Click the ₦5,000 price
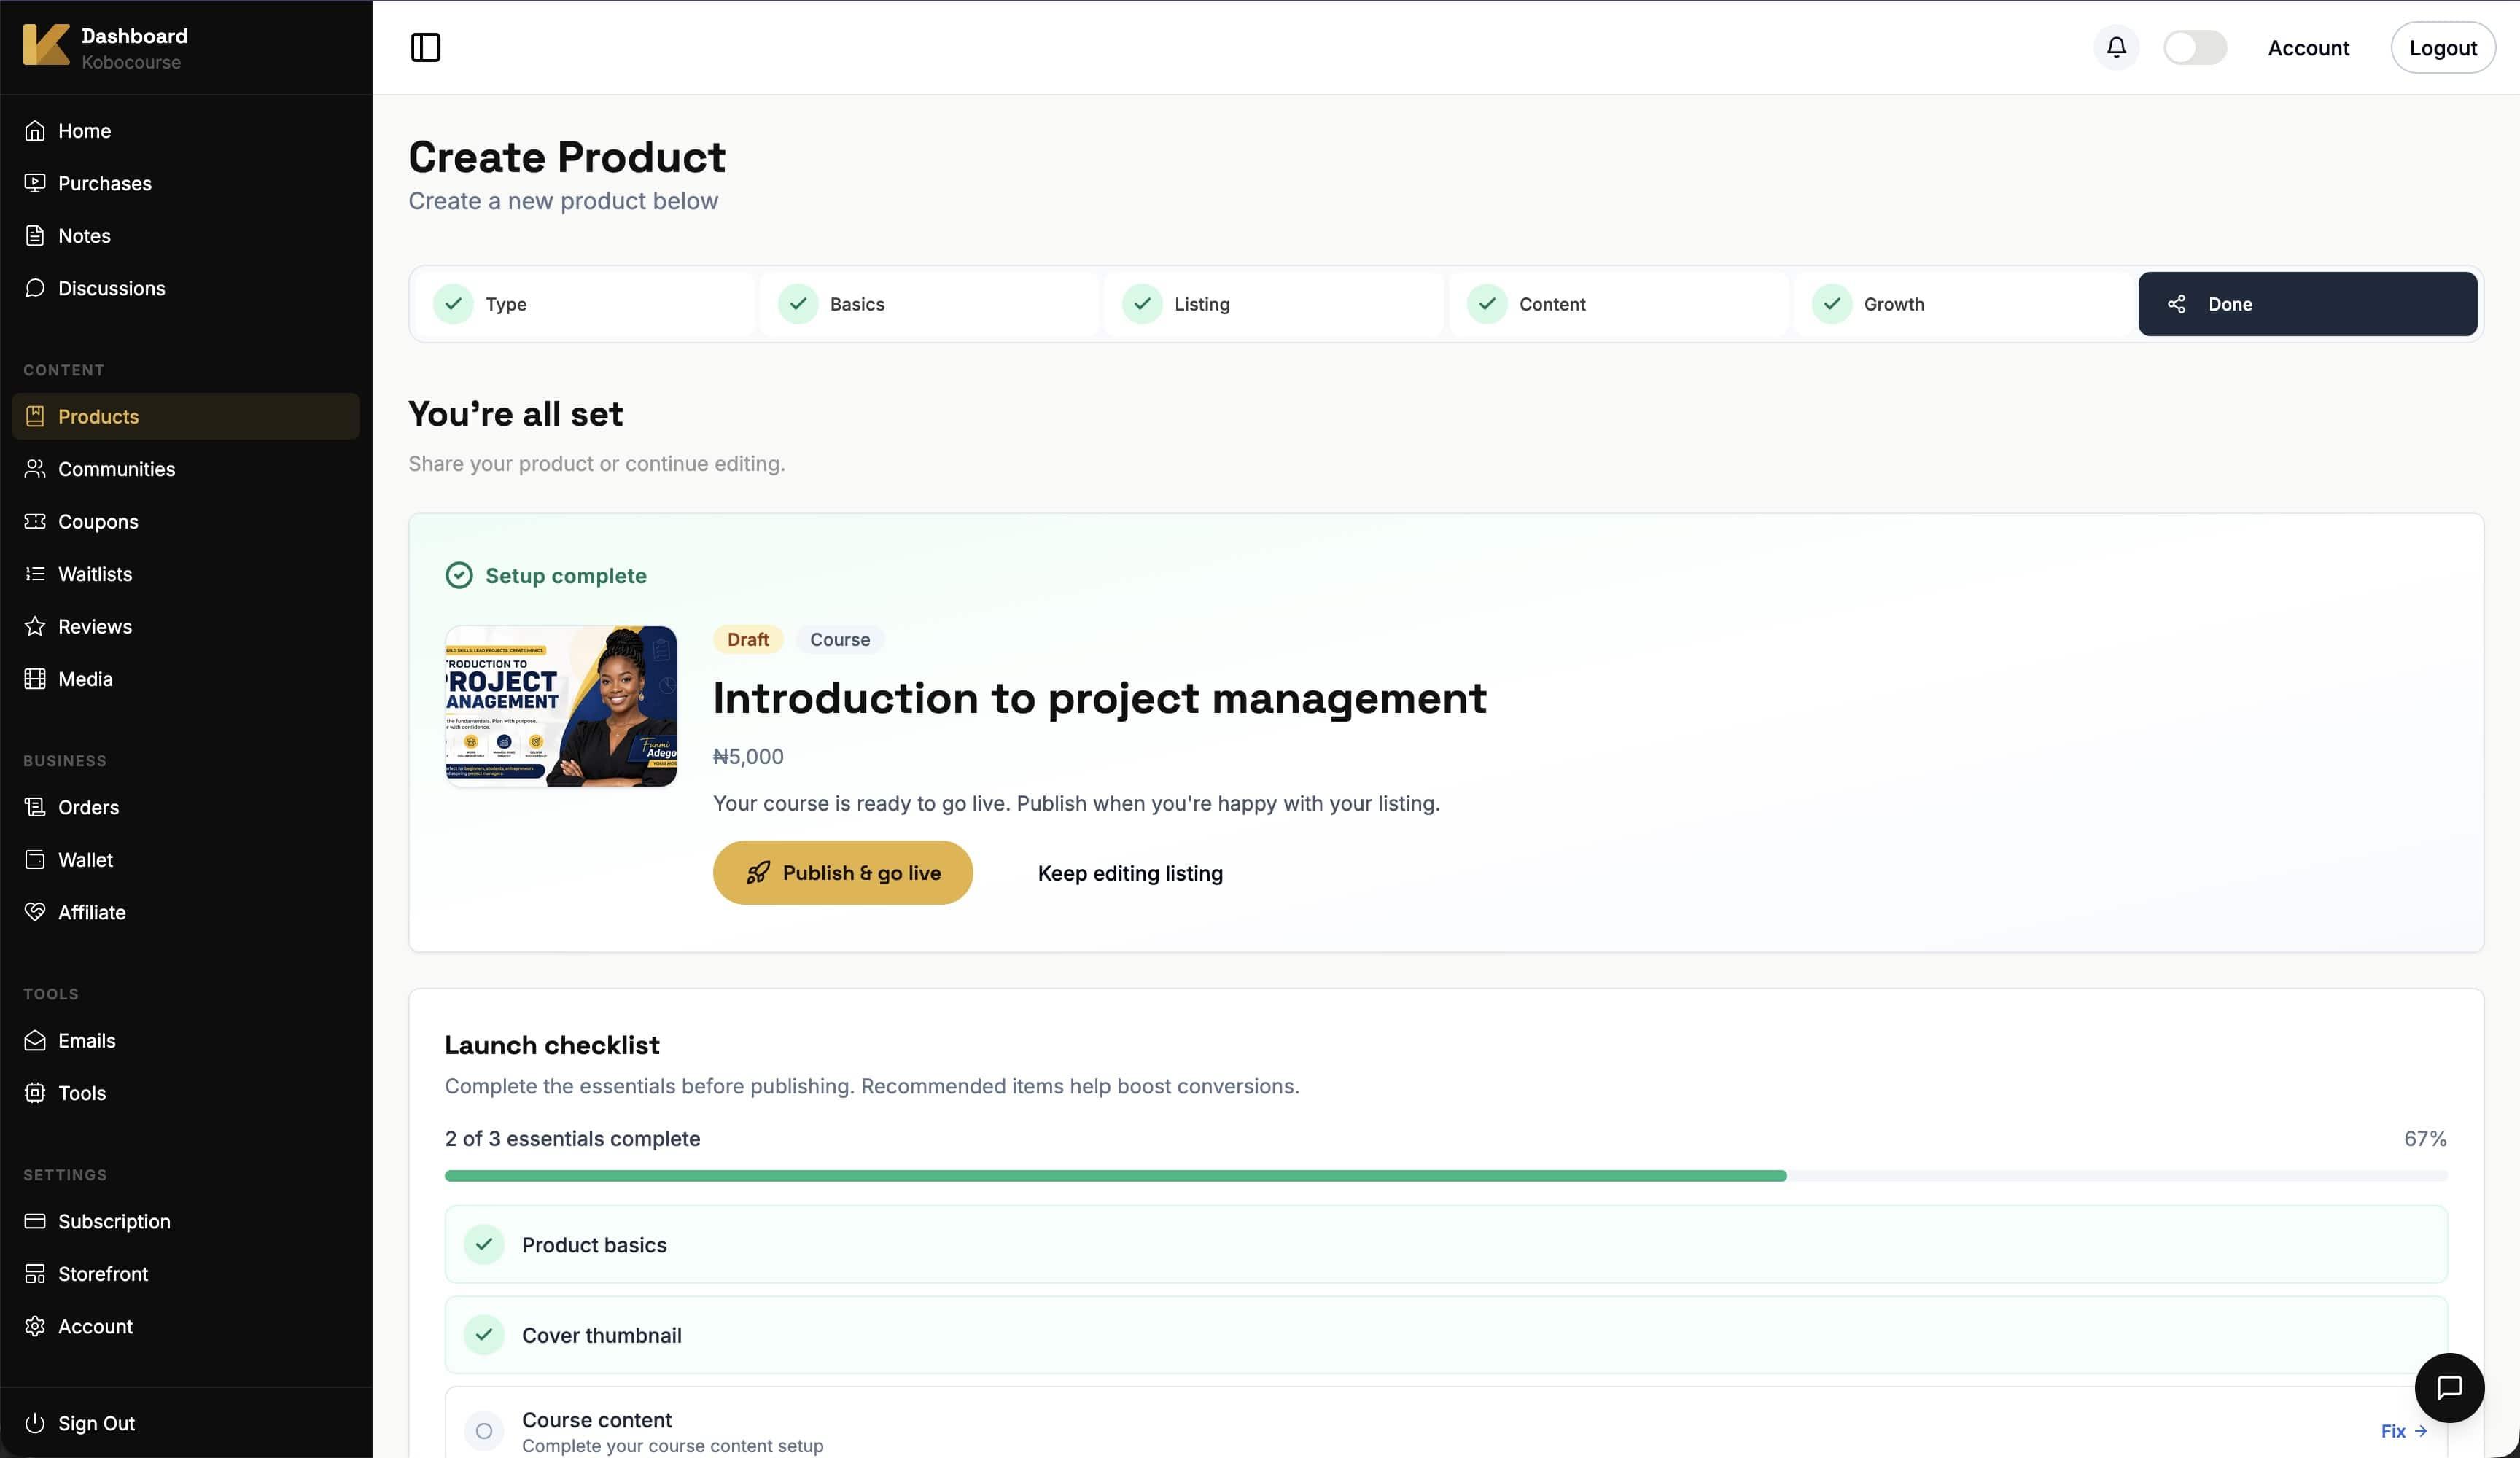The height and width of the screenshot is (1458, 2520). coord(748,757)
